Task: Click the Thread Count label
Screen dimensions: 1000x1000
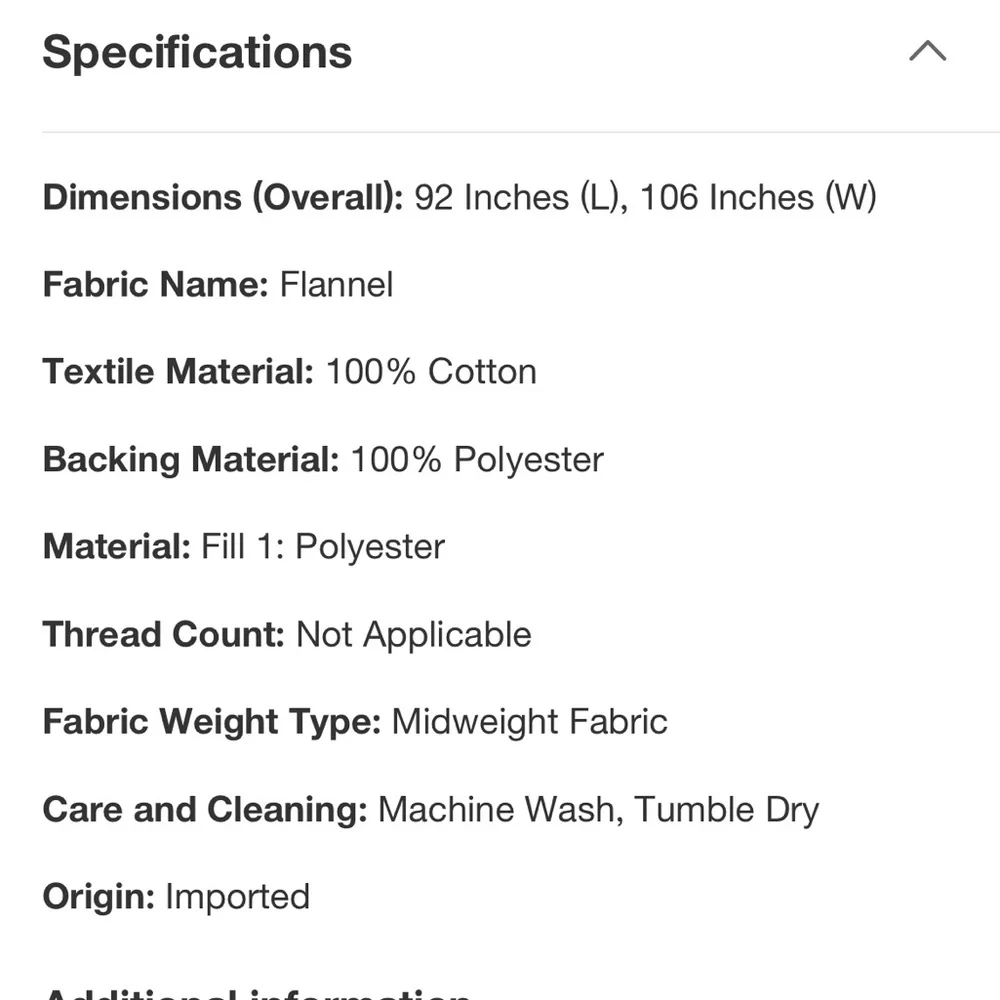Action: coord(164,635)
